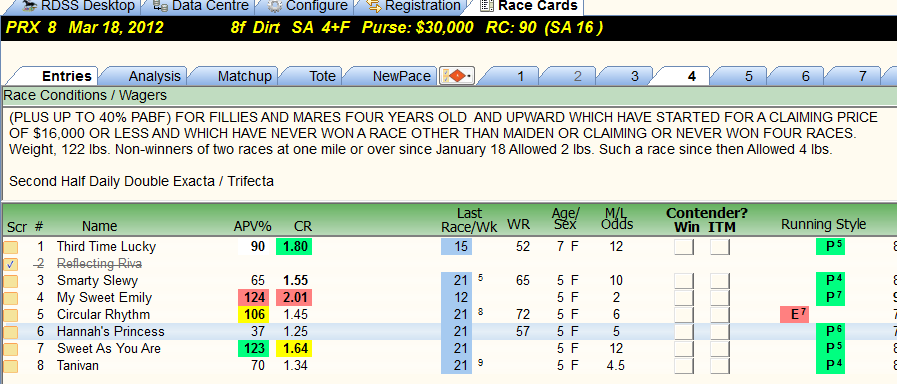Select the horse name Circular Rhythm
The height and width of the screenshot is (384, 897).
pos(103,315)
